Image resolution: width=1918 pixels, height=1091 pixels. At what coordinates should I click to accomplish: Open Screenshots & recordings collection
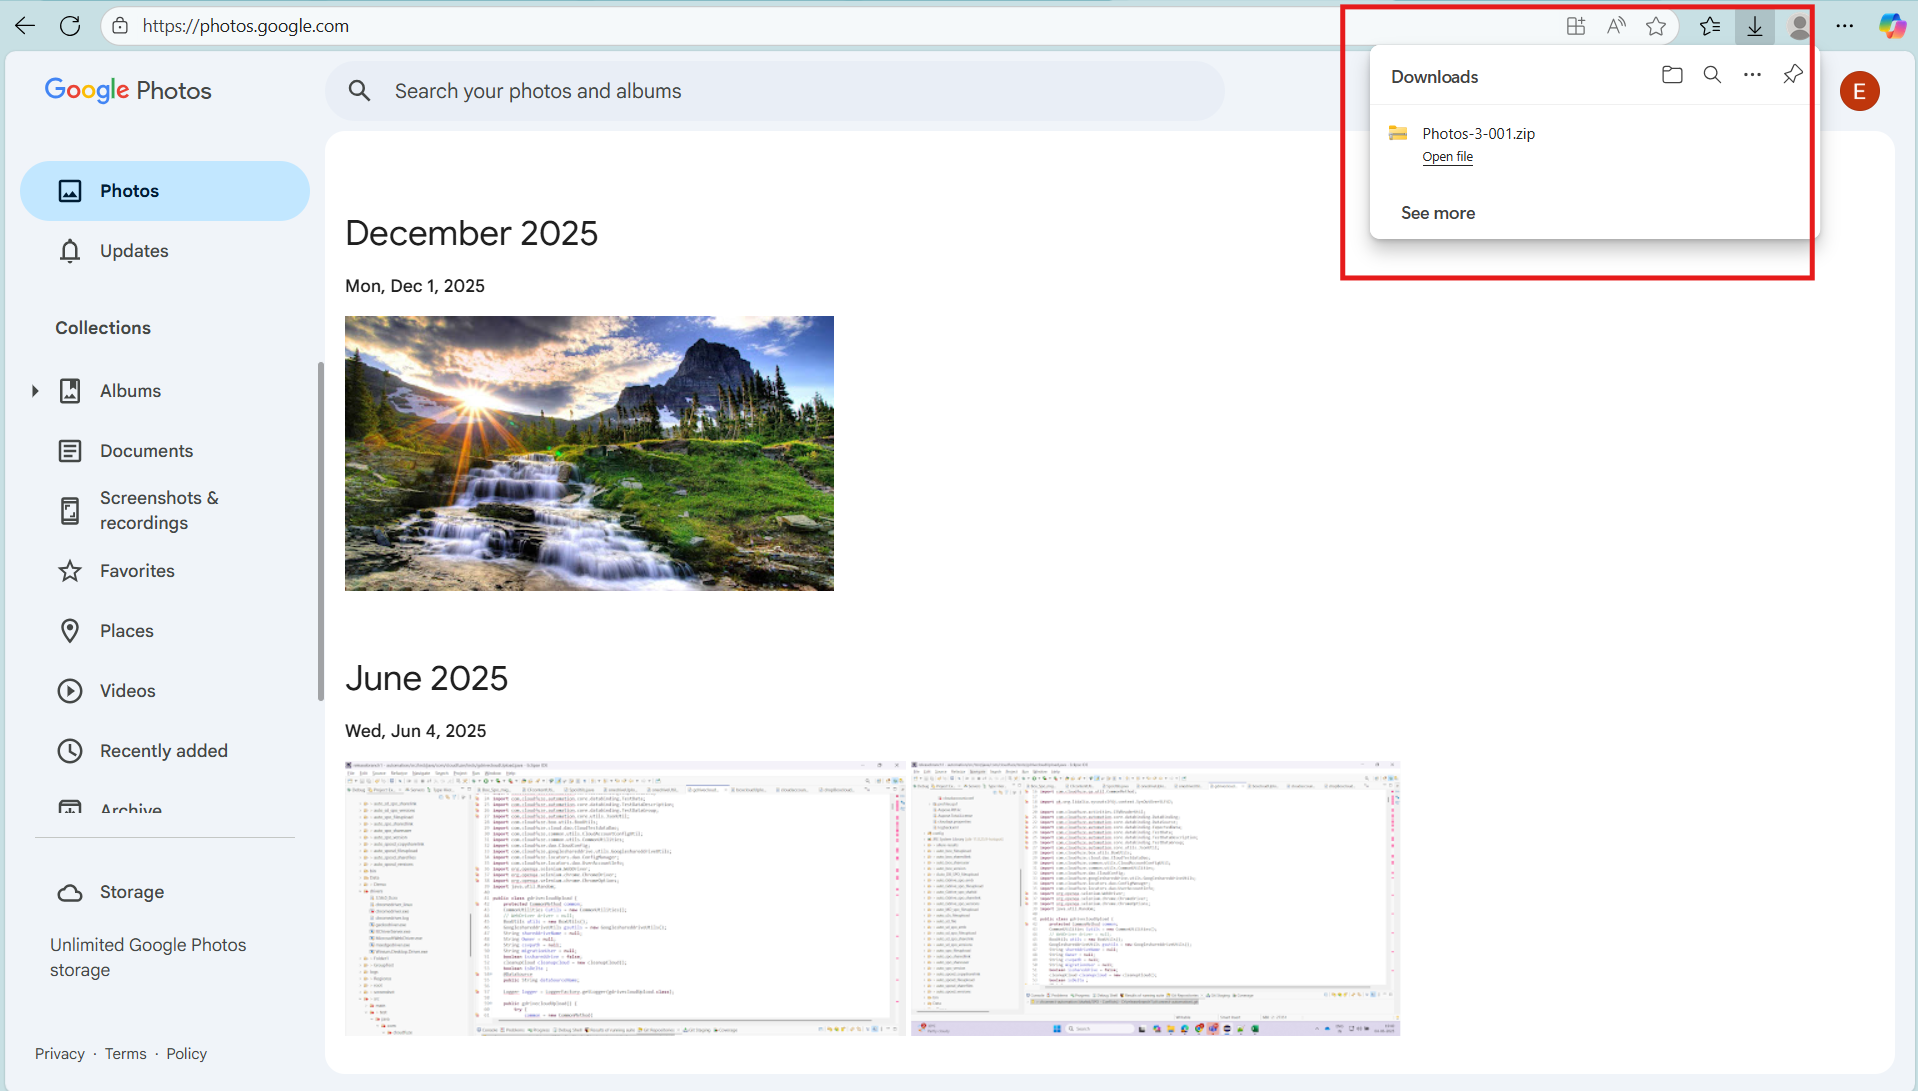(x=158, y=510)
